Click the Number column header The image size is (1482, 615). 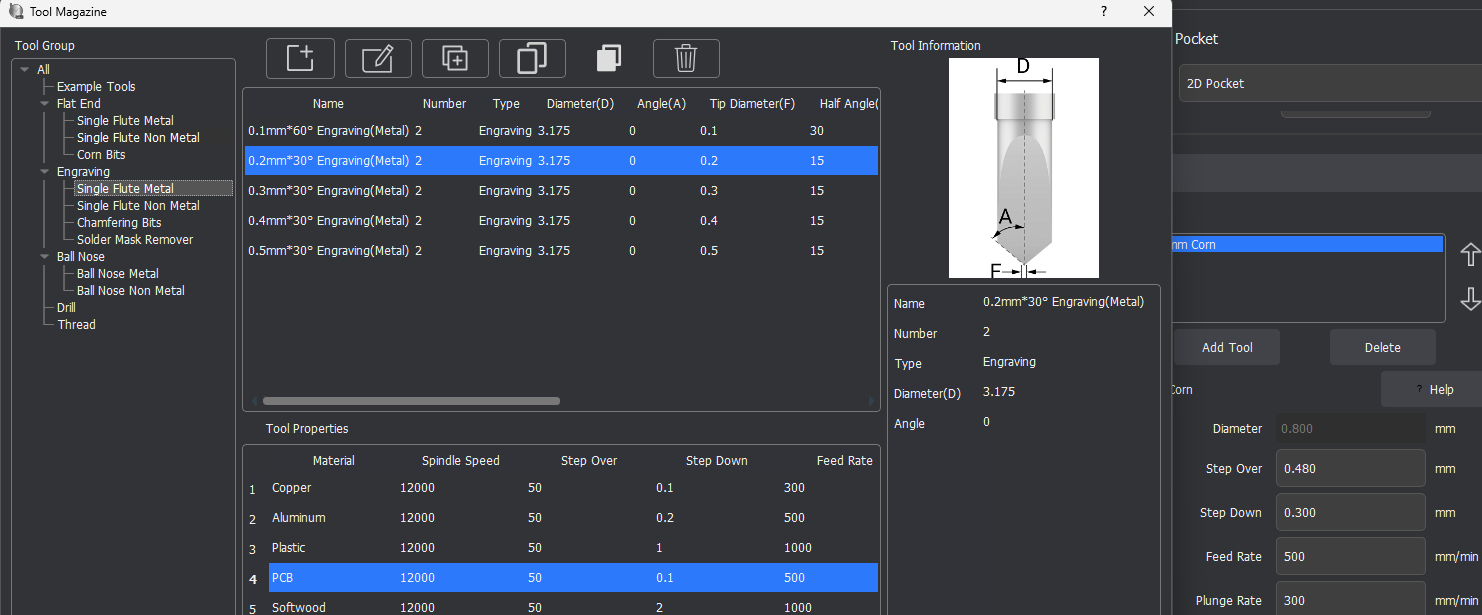(445, 104)
